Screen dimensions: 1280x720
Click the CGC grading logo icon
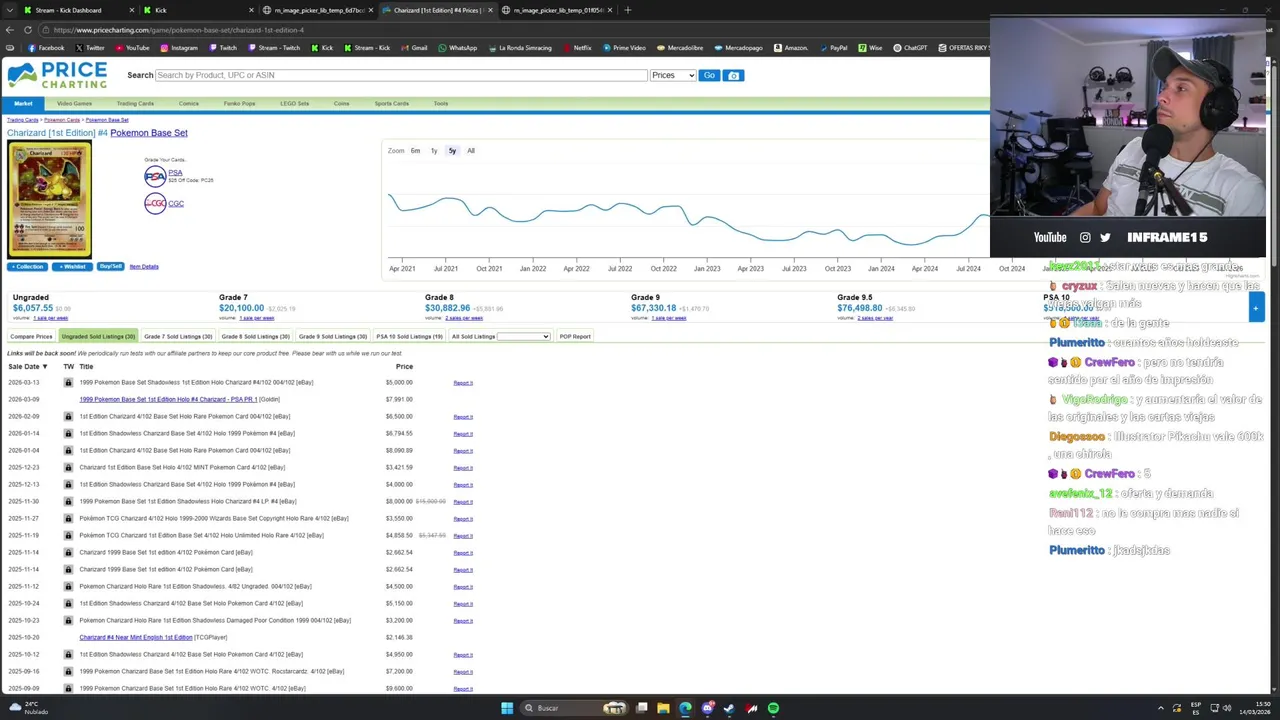[x=155, y=203]
